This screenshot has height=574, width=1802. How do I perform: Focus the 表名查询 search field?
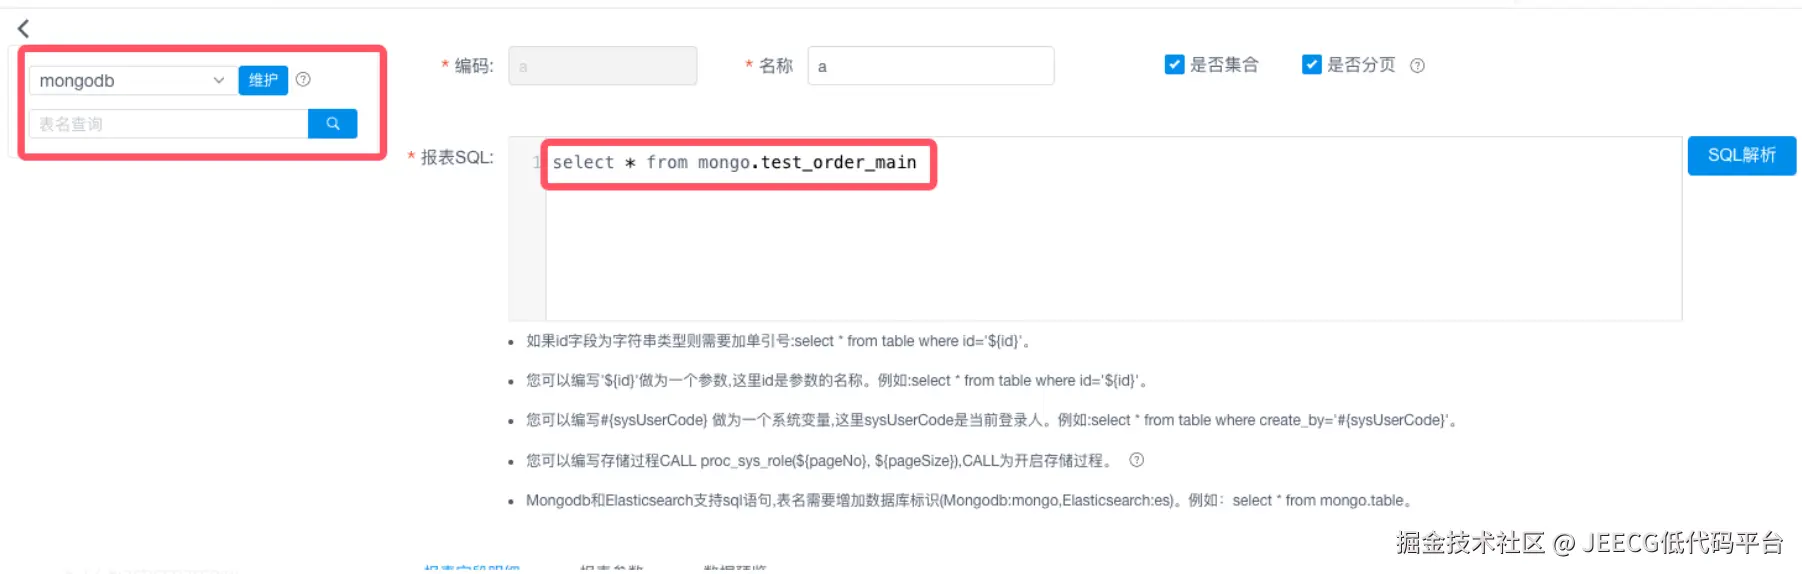coord(168,124)
